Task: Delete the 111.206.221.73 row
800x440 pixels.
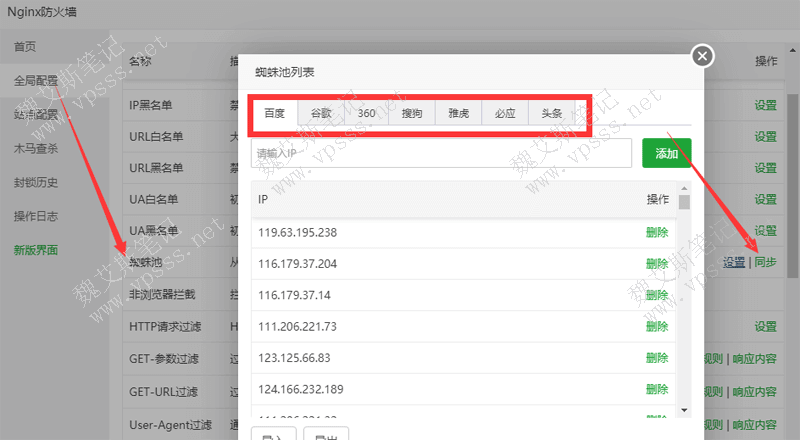Action: [656, 326]
